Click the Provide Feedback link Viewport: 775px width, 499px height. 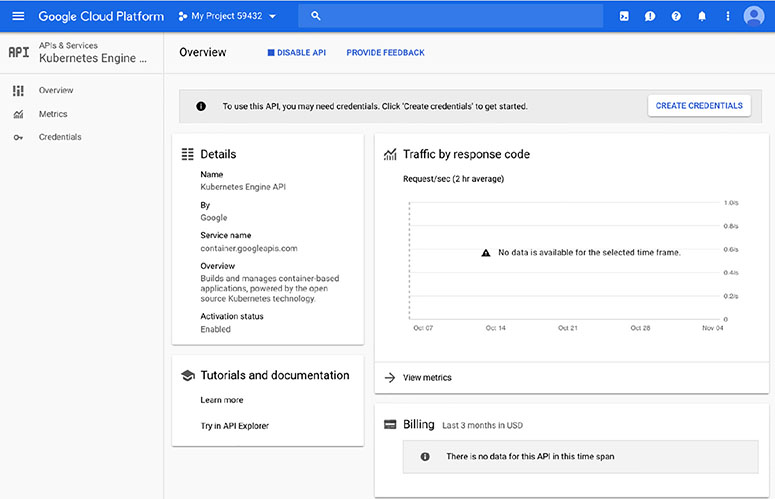385,52
